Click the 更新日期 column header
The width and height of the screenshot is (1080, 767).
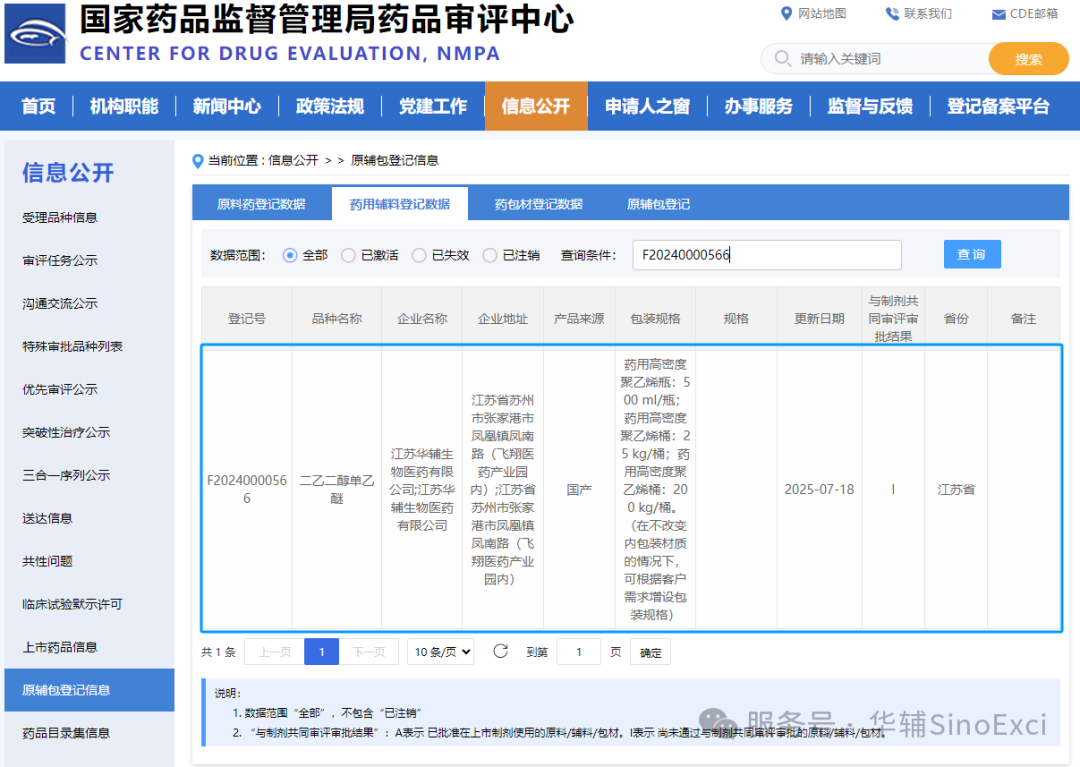[x=819, y=319]
